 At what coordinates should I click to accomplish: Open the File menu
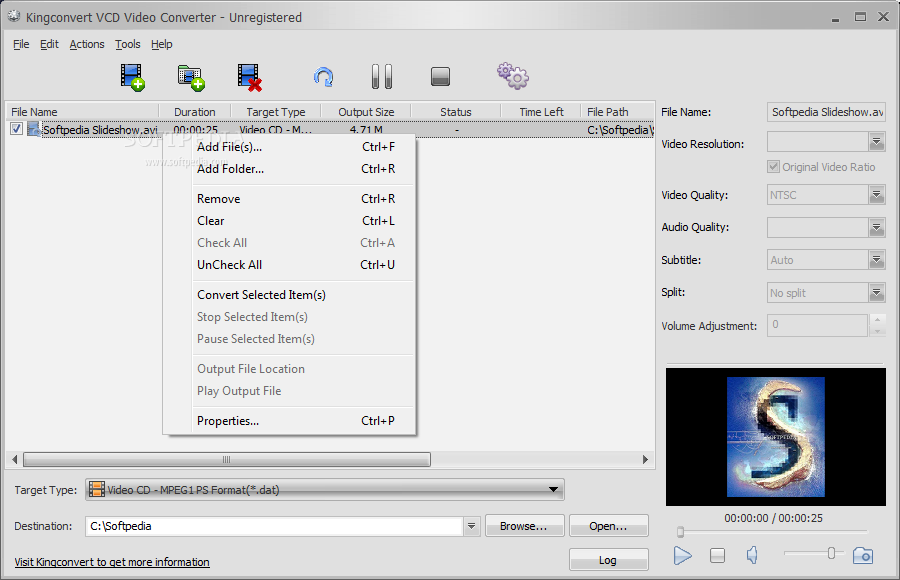click(21, 44)
